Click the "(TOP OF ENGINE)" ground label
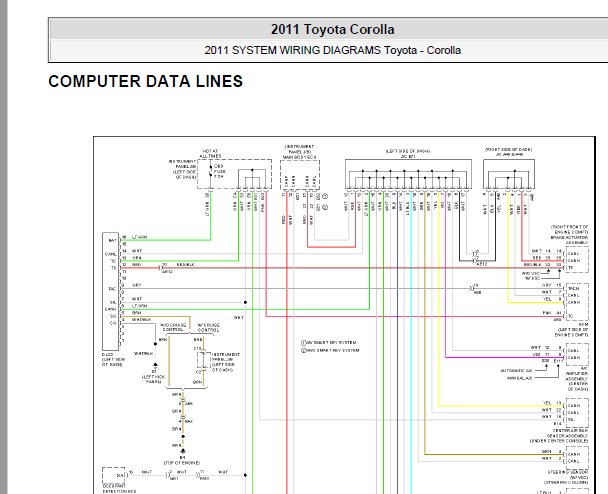The height and width of the screenshot is (494, 608). (x=182, y=463)
